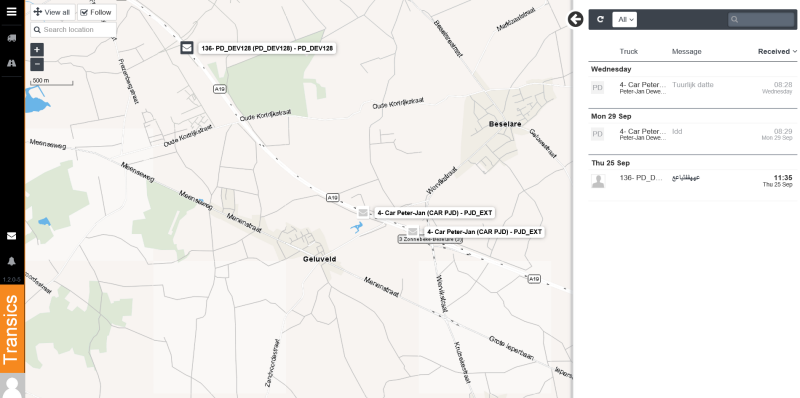
Task: Click the PD_DEV128 envelope marker on map
Action: [x=187, y=47]
